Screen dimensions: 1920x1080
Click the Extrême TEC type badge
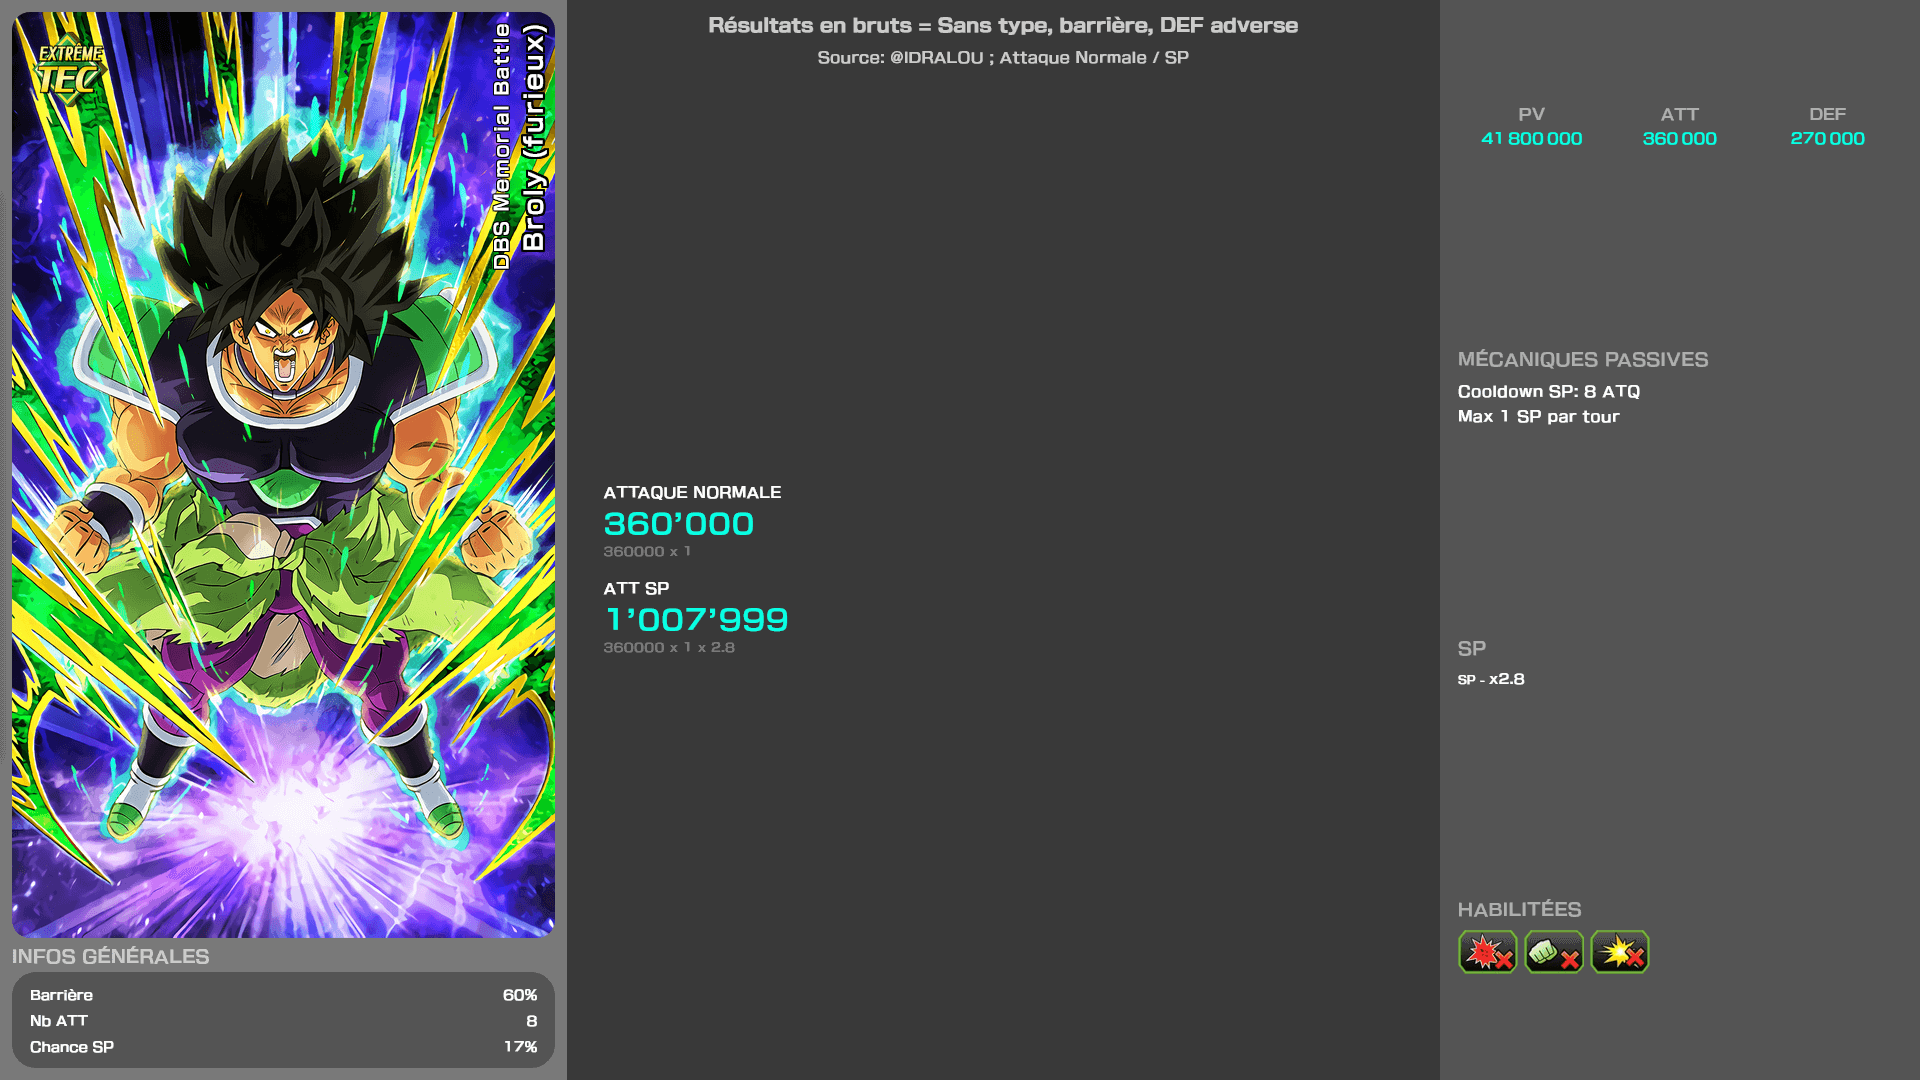pyautogui.click(x=70, y=70)
